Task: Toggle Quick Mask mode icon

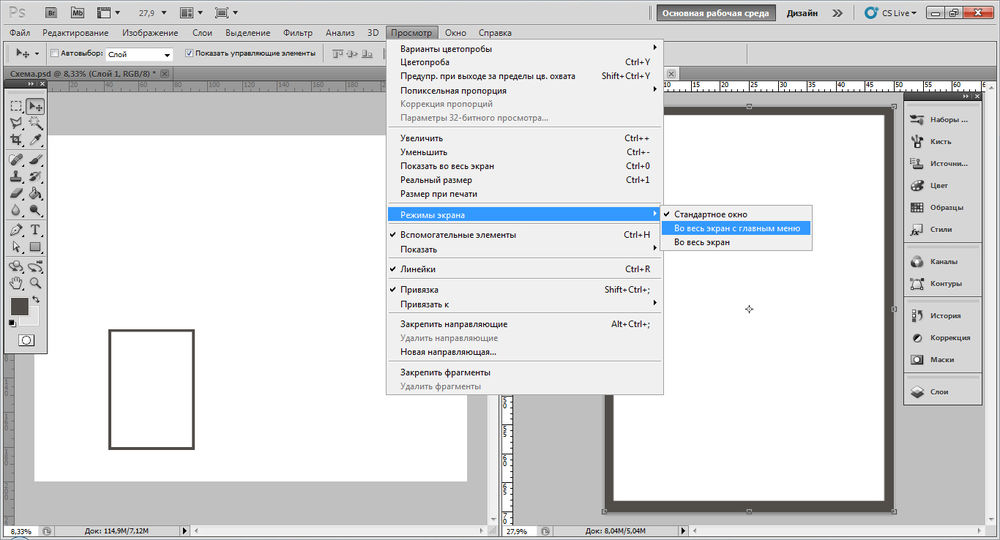Action: [26, 340]
